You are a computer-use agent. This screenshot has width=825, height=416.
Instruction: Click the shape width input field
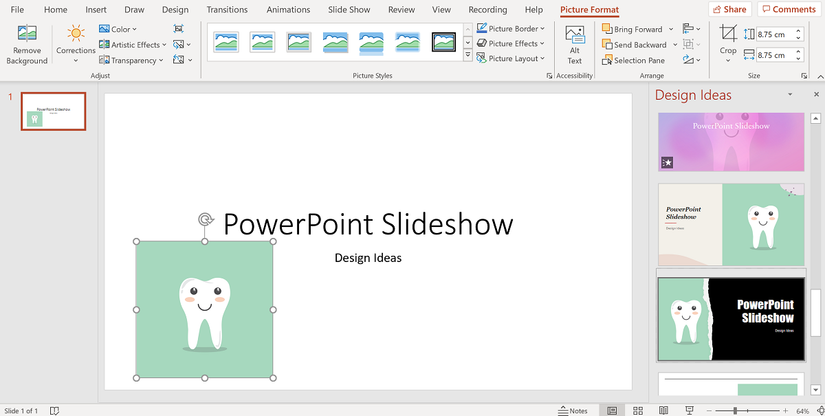[x=776, y=55]
